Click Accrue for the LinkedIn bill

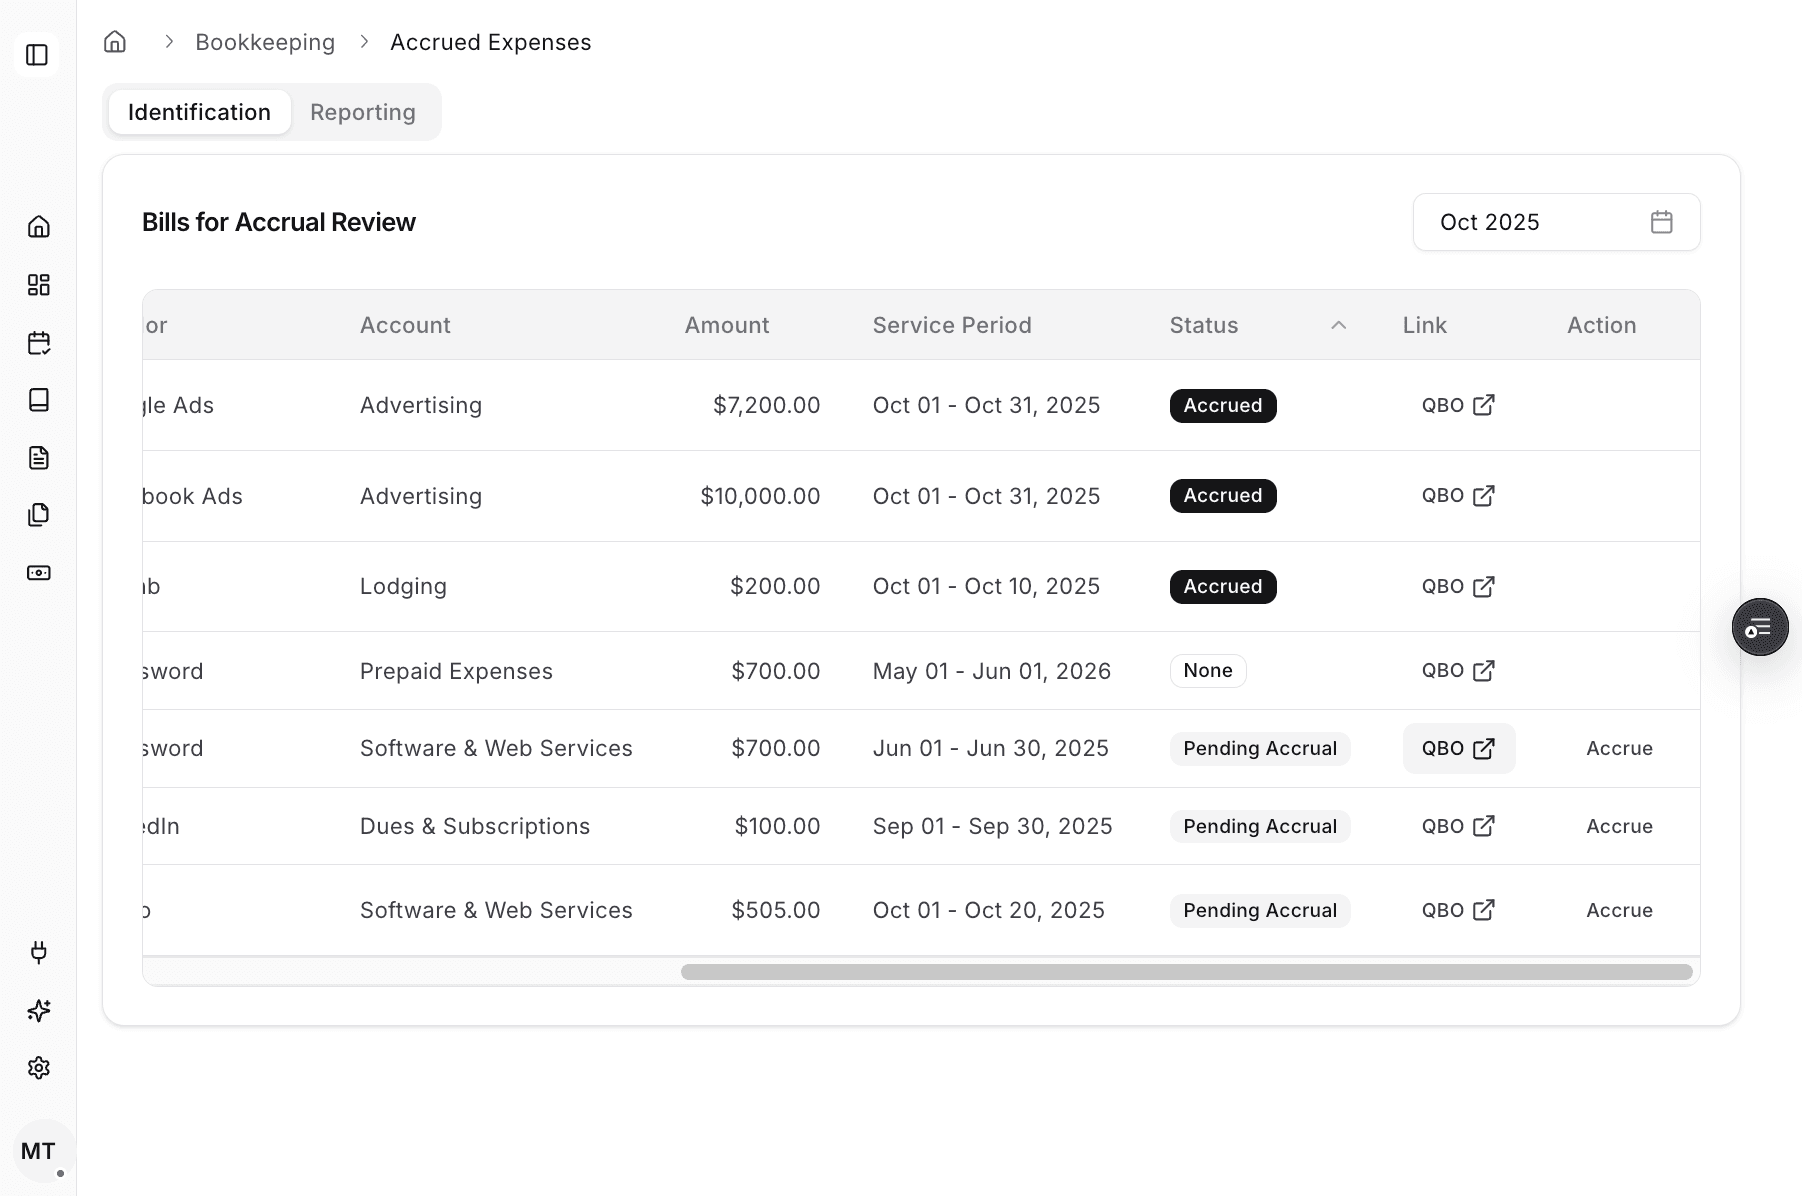1618,826
